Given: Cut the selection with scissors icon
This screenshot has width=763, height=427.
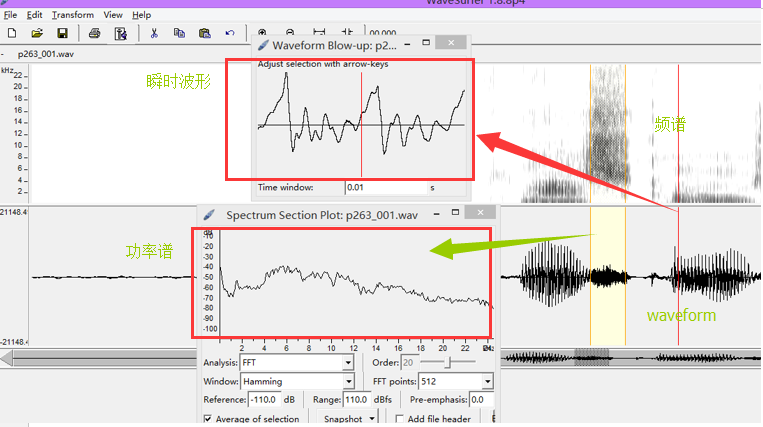Looking at the screenshot, I should click(154, 33).
